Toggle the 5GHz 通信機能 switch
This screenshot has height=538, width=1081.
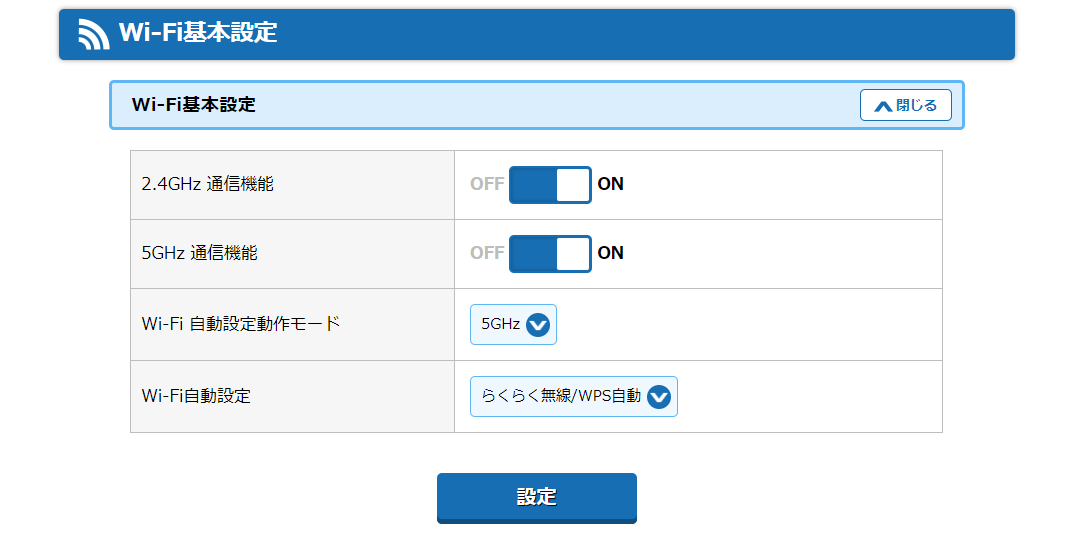[550, 254]
